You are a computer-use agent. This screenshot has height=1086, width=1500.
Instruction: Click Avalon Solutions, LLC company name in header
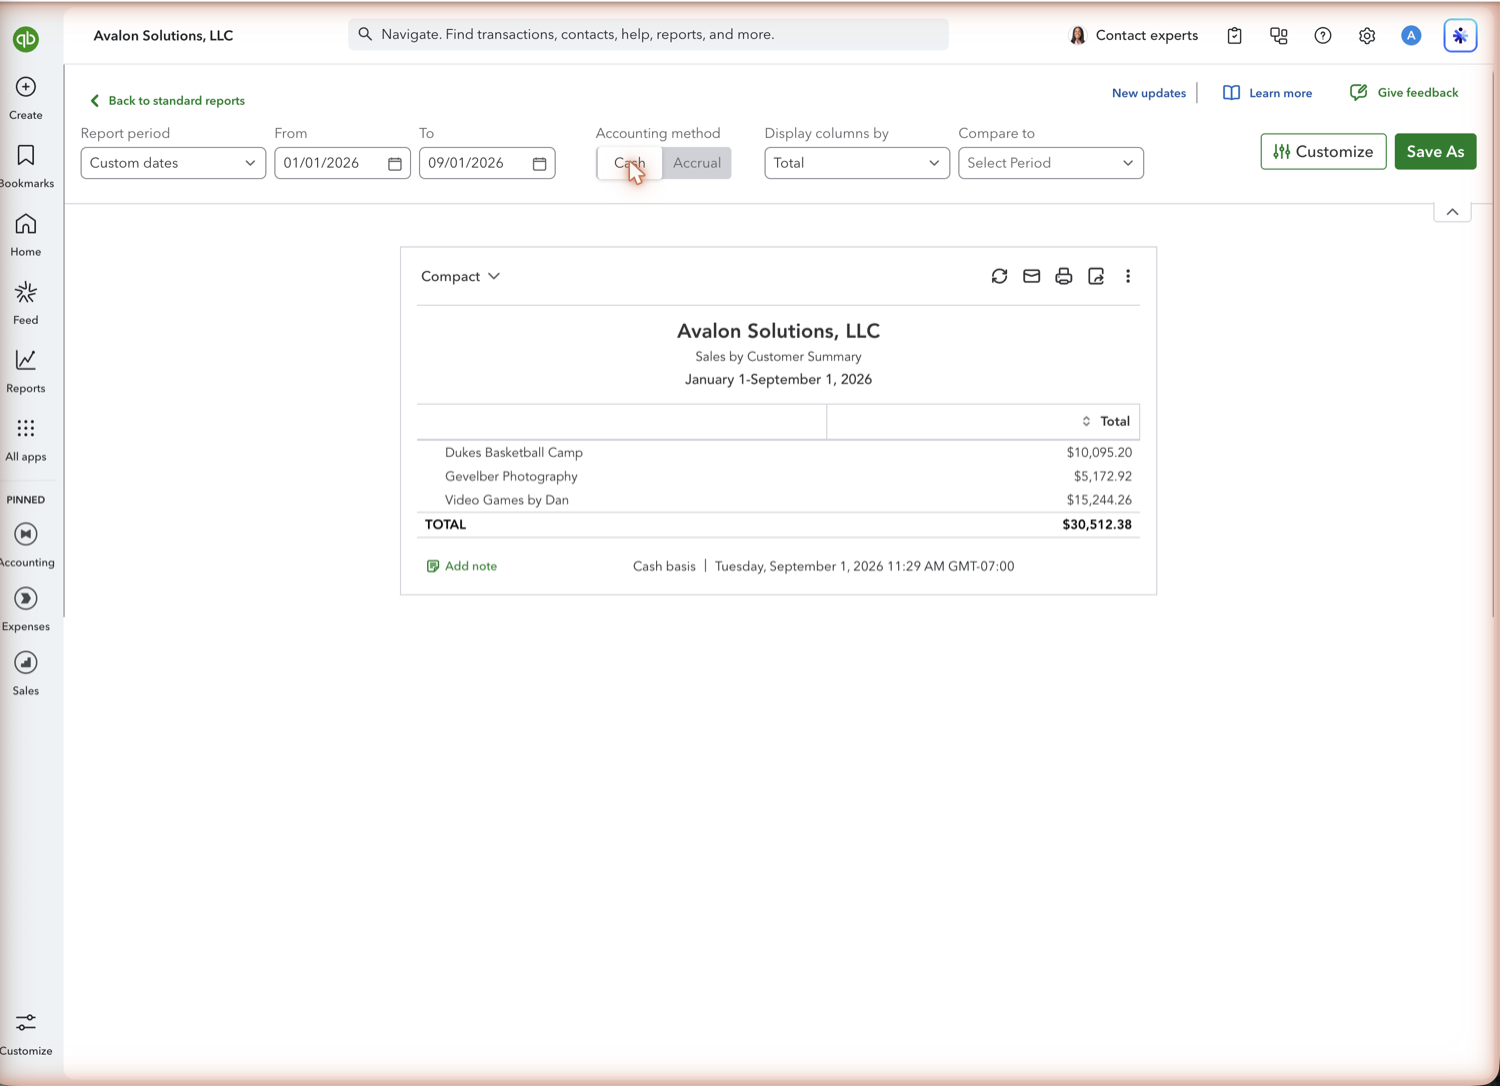(163, 36)
